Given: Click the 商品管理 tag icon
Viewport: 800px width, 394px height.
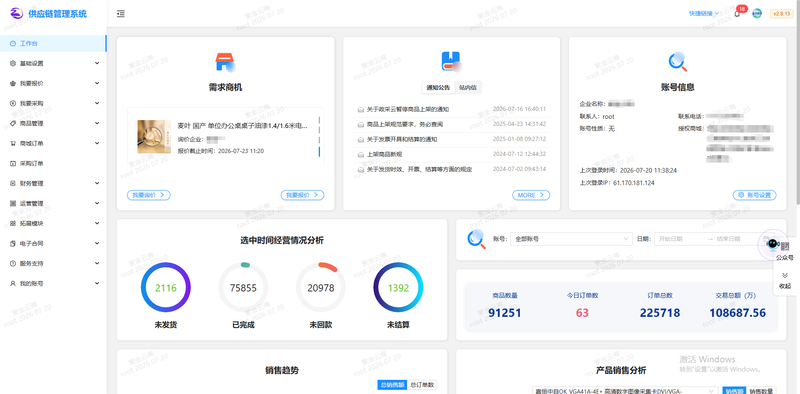Looking at the screenshot, I should pyautogui.click(x=13, y=124).
